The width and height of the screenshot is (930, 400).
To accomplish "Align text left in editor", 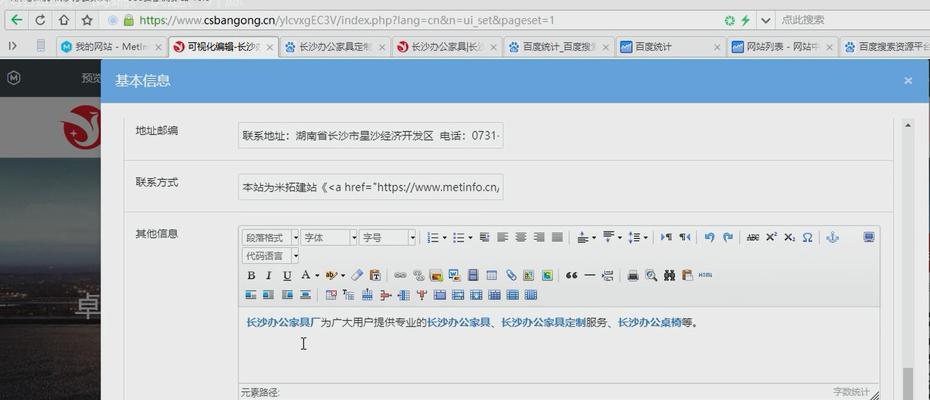I will (502, 237).
